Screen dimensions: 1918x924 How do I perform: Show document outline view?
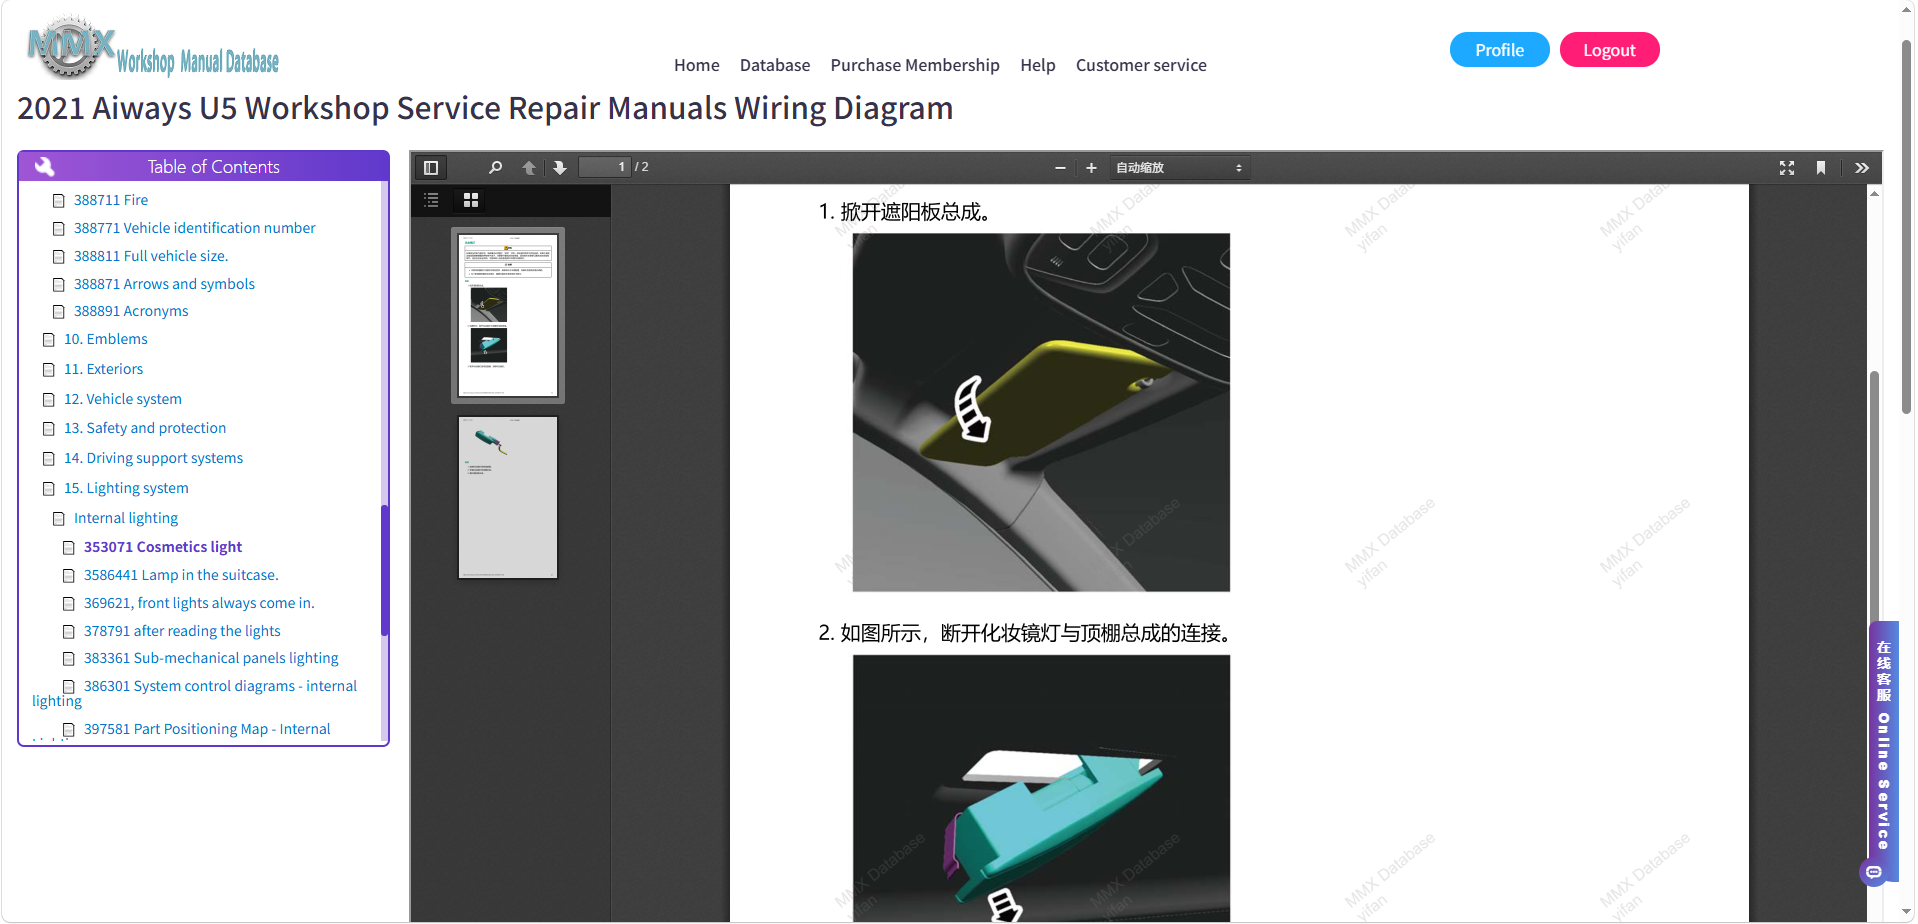pos(431,200)
